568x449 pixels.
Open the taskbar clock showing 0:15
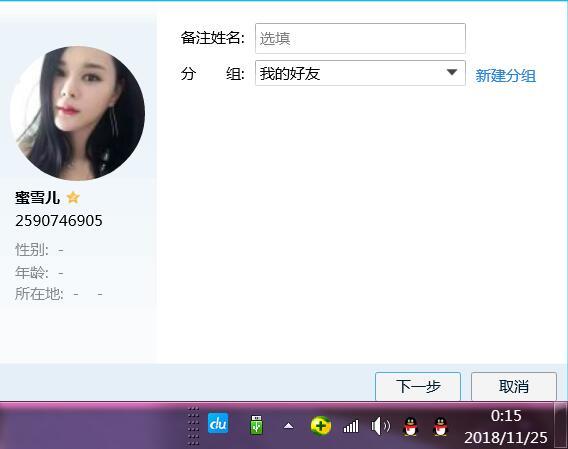tap(506, 427)
